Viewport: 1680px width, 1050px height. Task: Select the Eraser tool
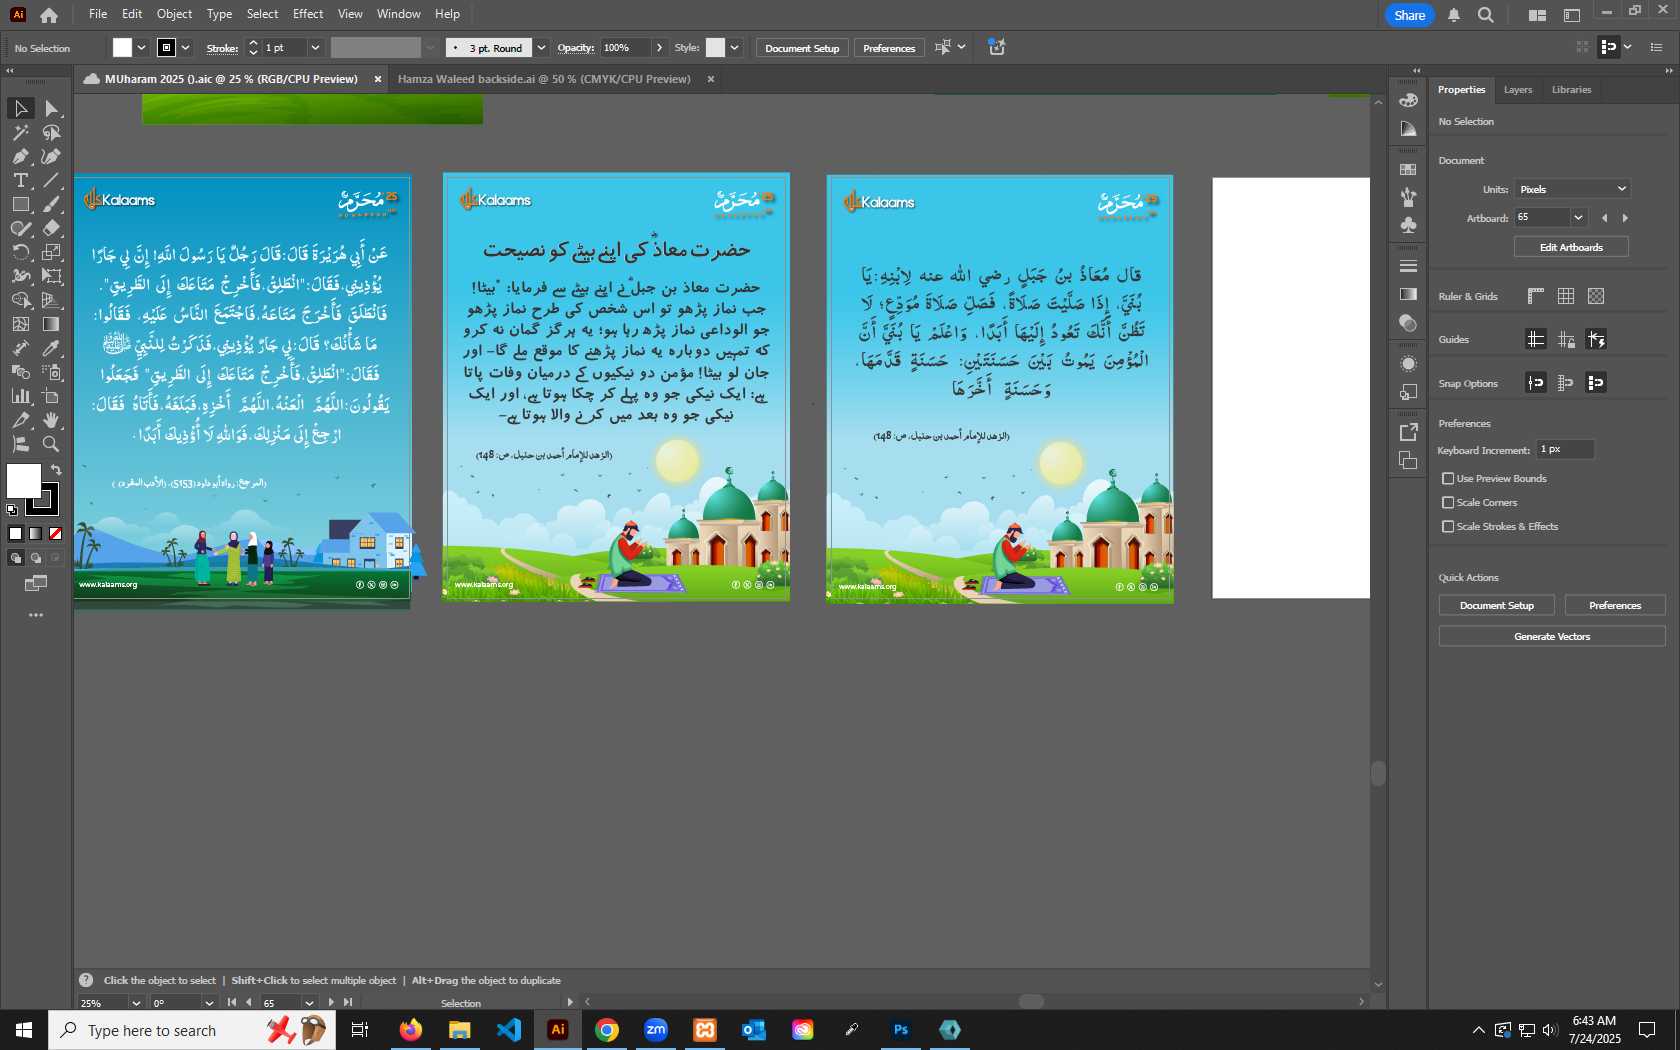click(x=52, y=228)
